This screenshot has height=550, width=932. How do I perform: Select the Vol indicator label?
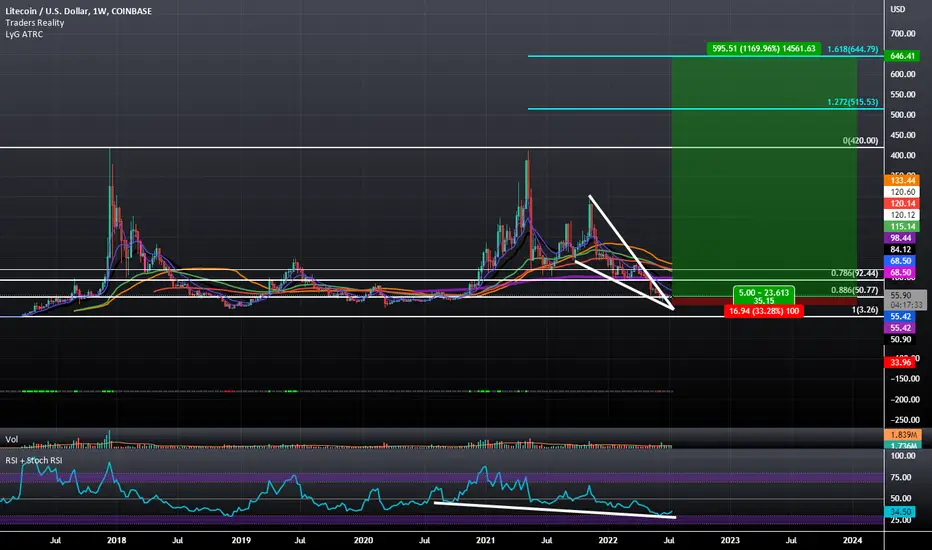click(12, 439)
